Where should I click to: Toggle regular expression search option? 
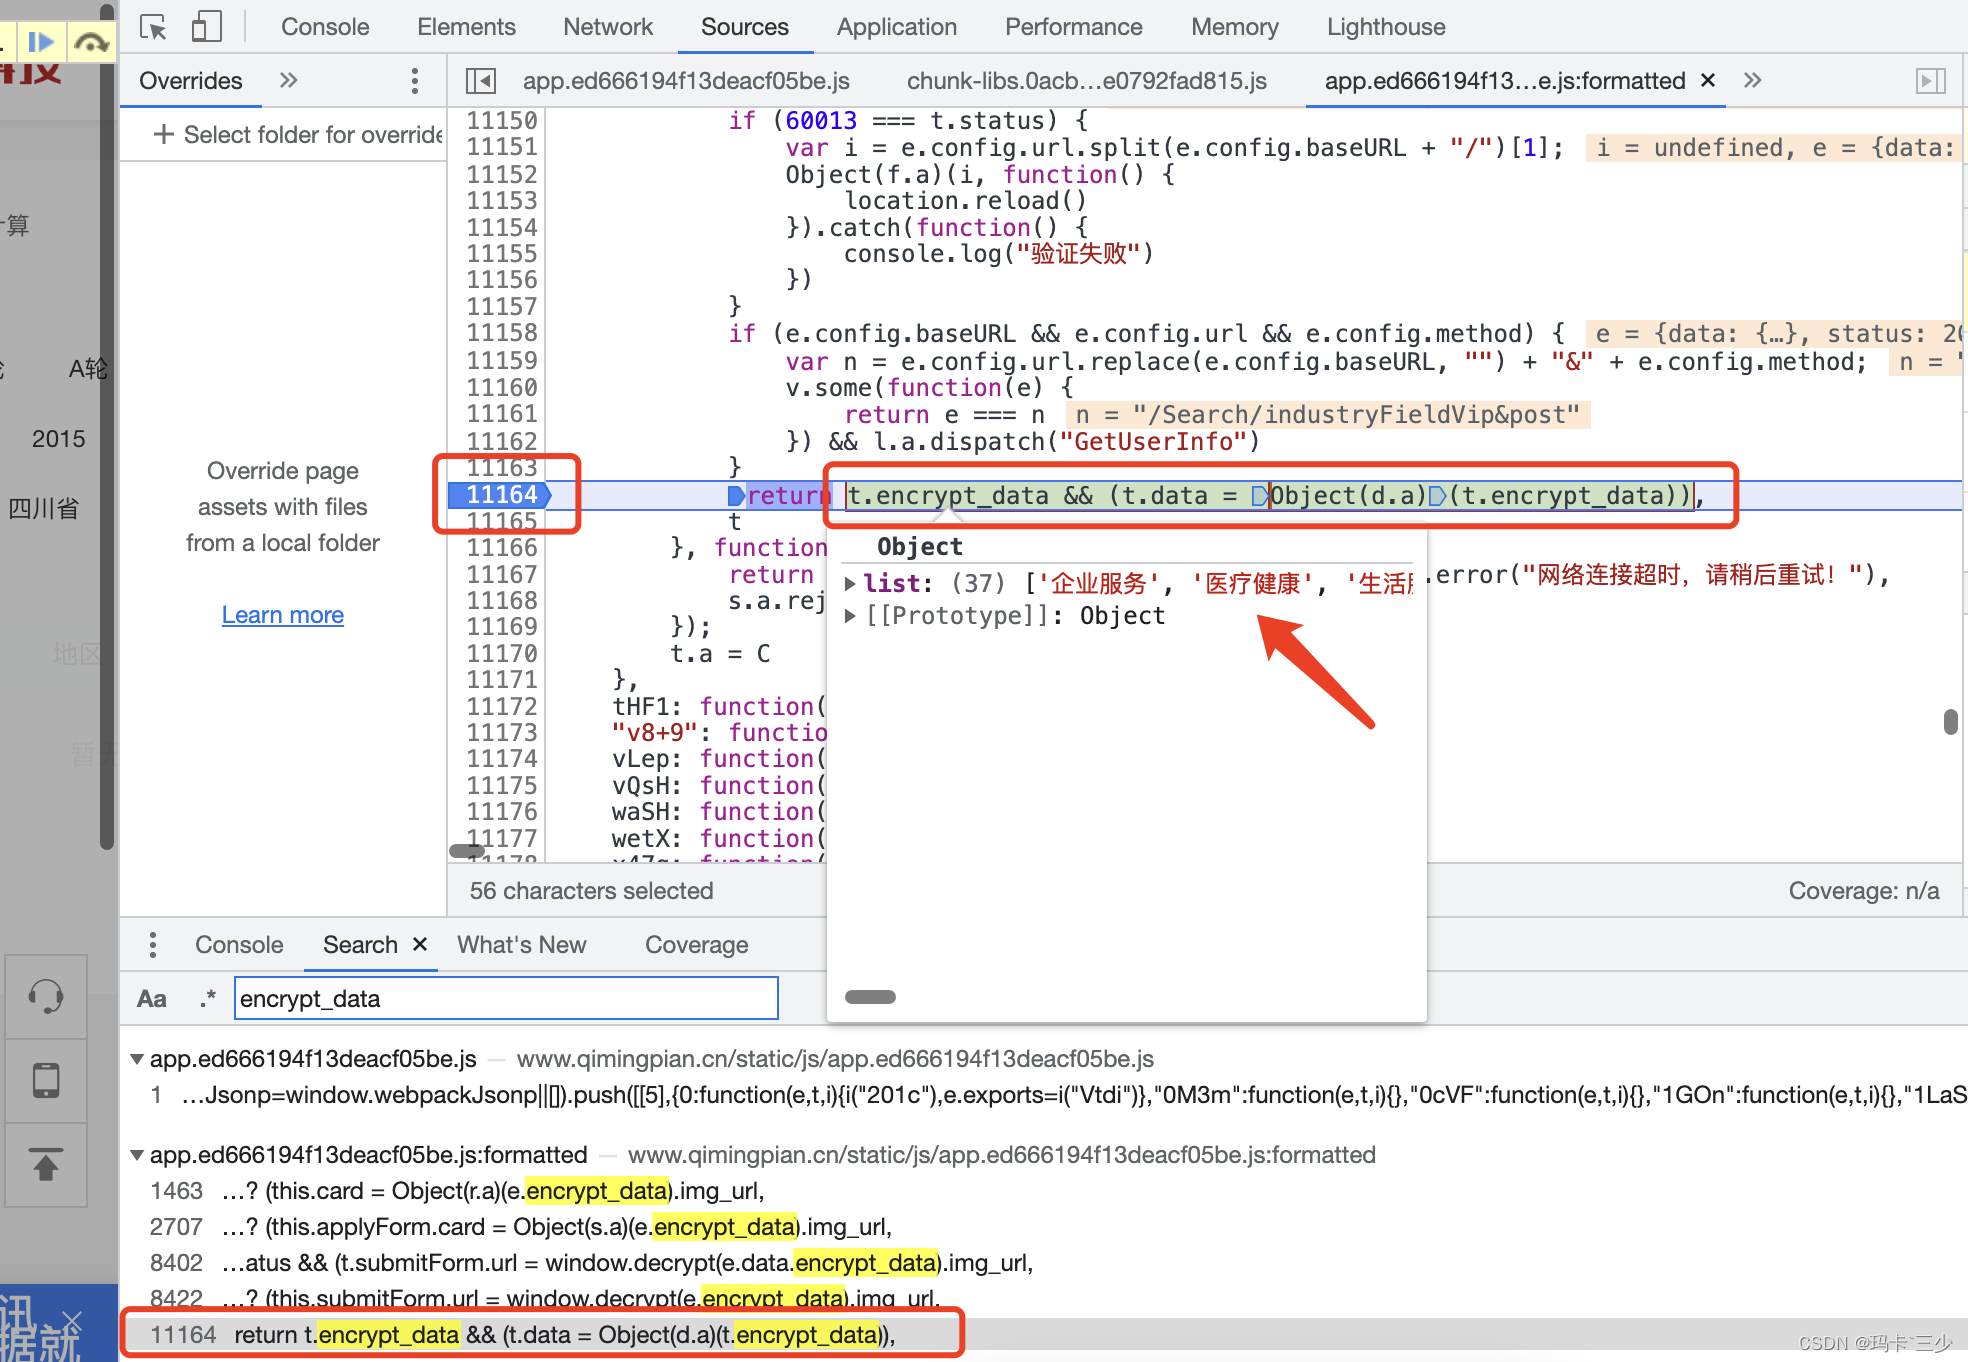click(x=208, y=999)
